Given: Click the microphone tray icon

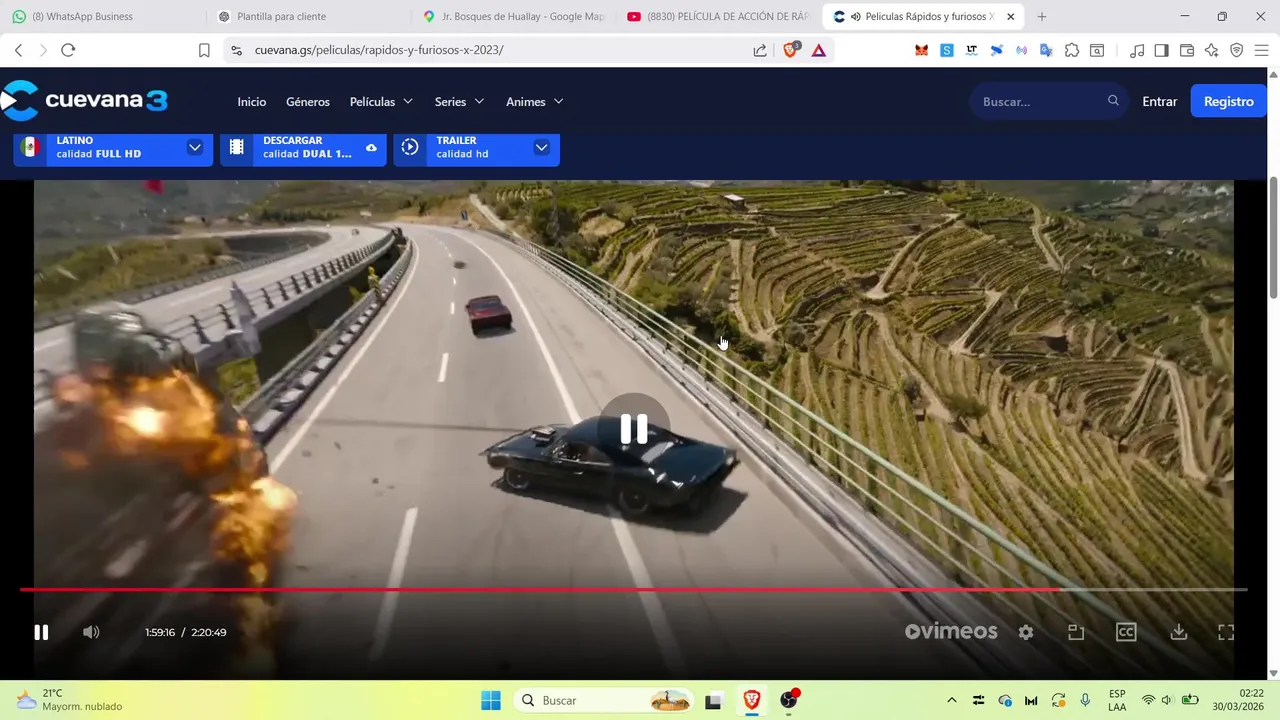Looking at the screenshot, I should (1085, 700).
